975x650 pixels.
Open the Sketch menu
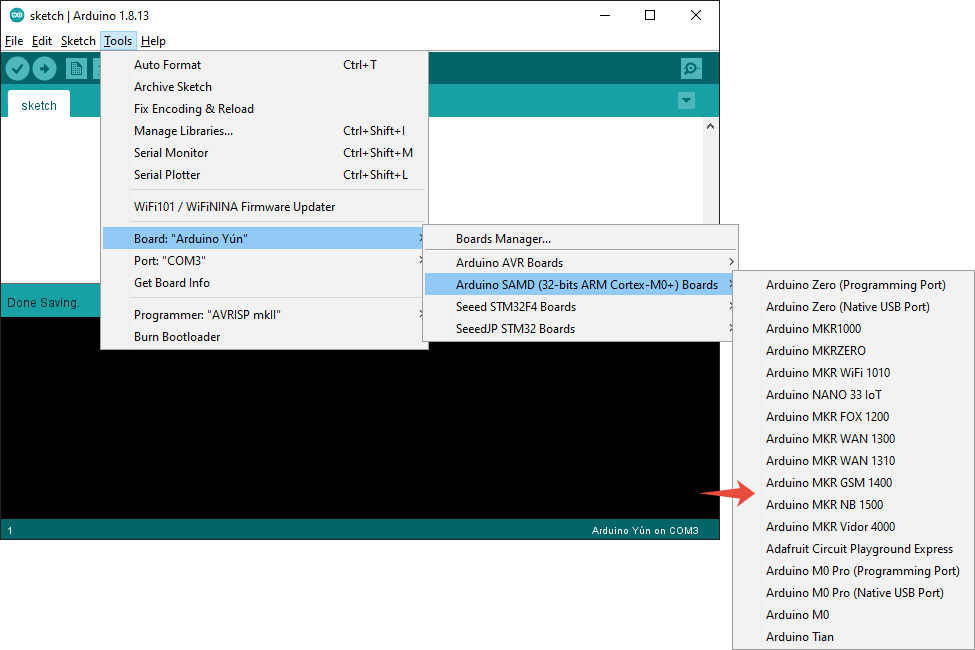click(x=78, y=41)
